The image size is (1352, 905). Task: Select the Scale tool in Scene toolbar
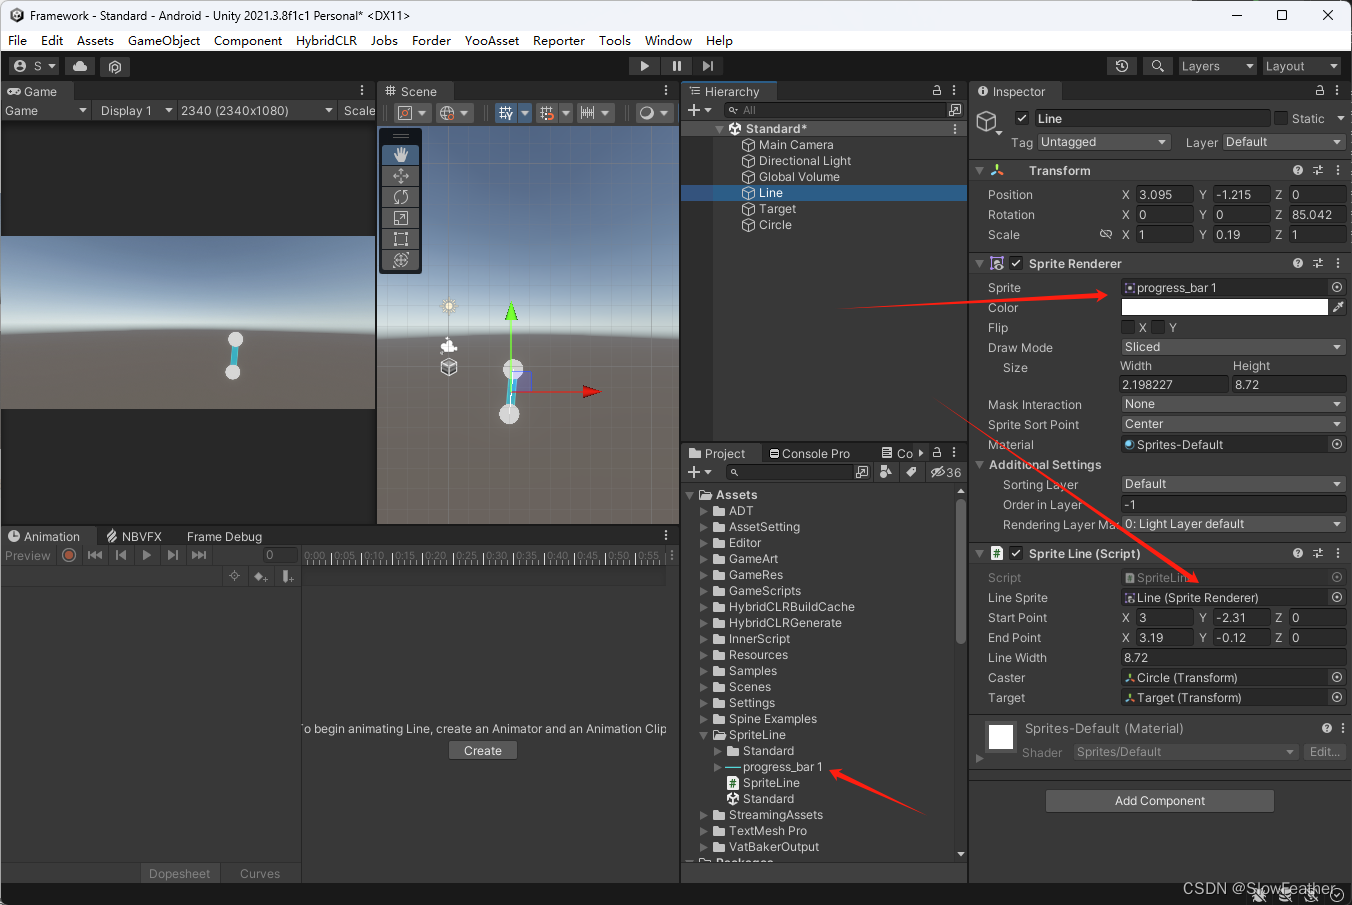click(x=401, y=218)
